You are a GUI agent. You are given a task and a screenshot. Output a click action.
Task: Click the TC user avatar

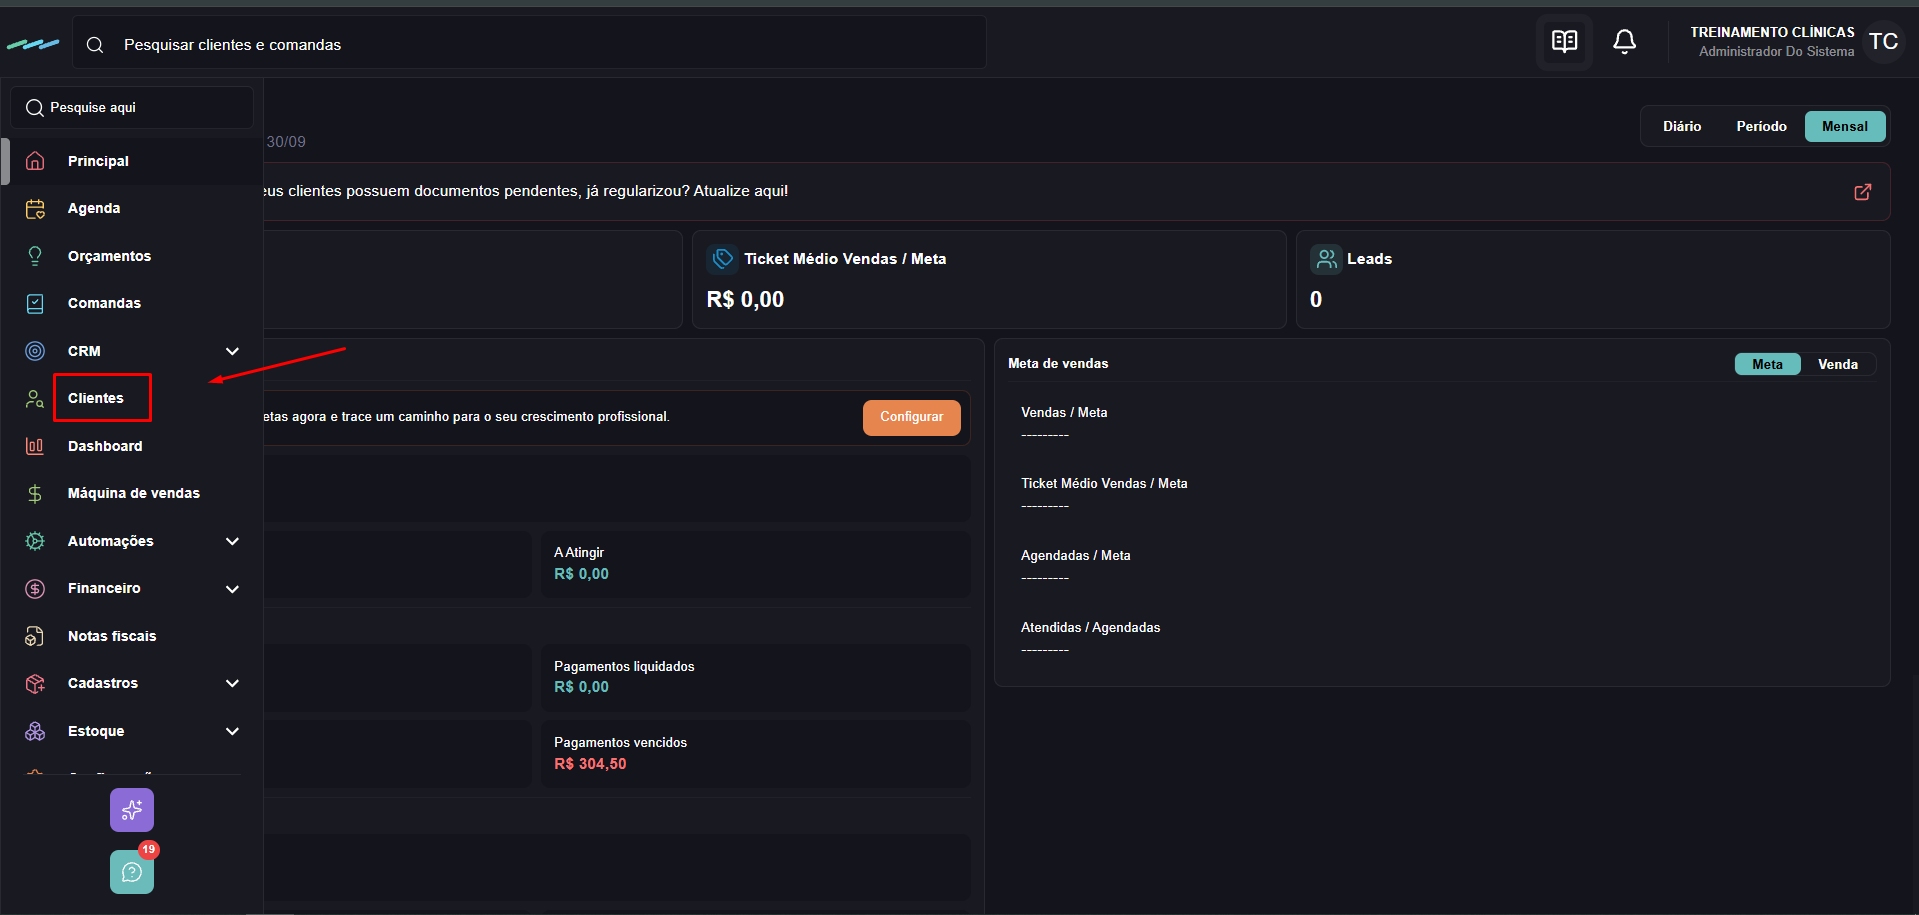1883,42
